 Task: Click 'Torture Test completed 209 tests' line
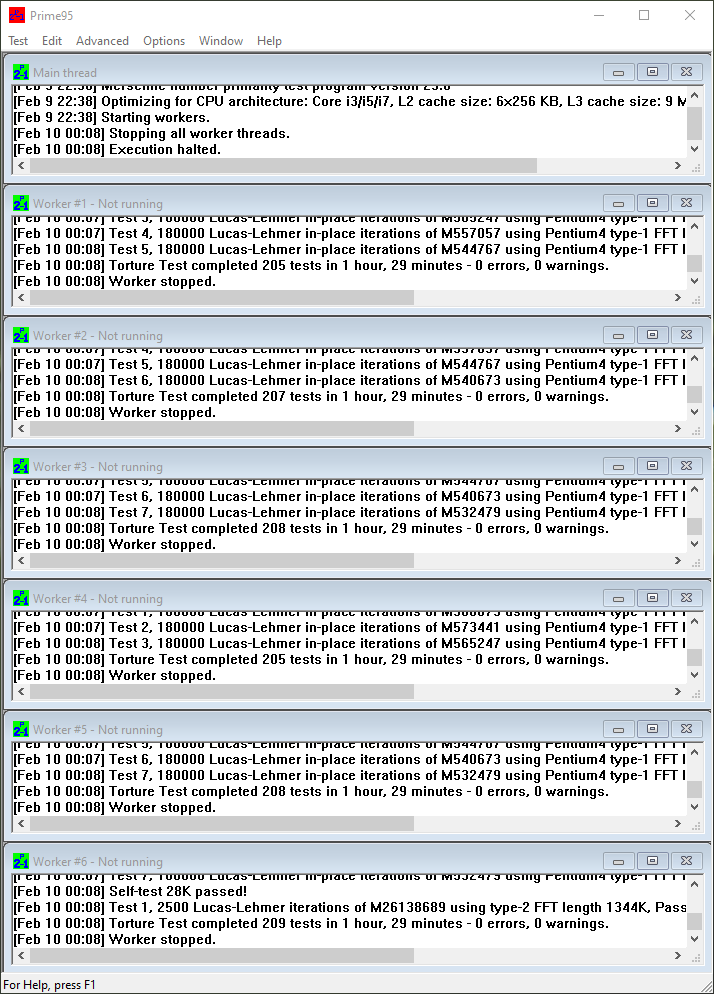coord(311,924)
